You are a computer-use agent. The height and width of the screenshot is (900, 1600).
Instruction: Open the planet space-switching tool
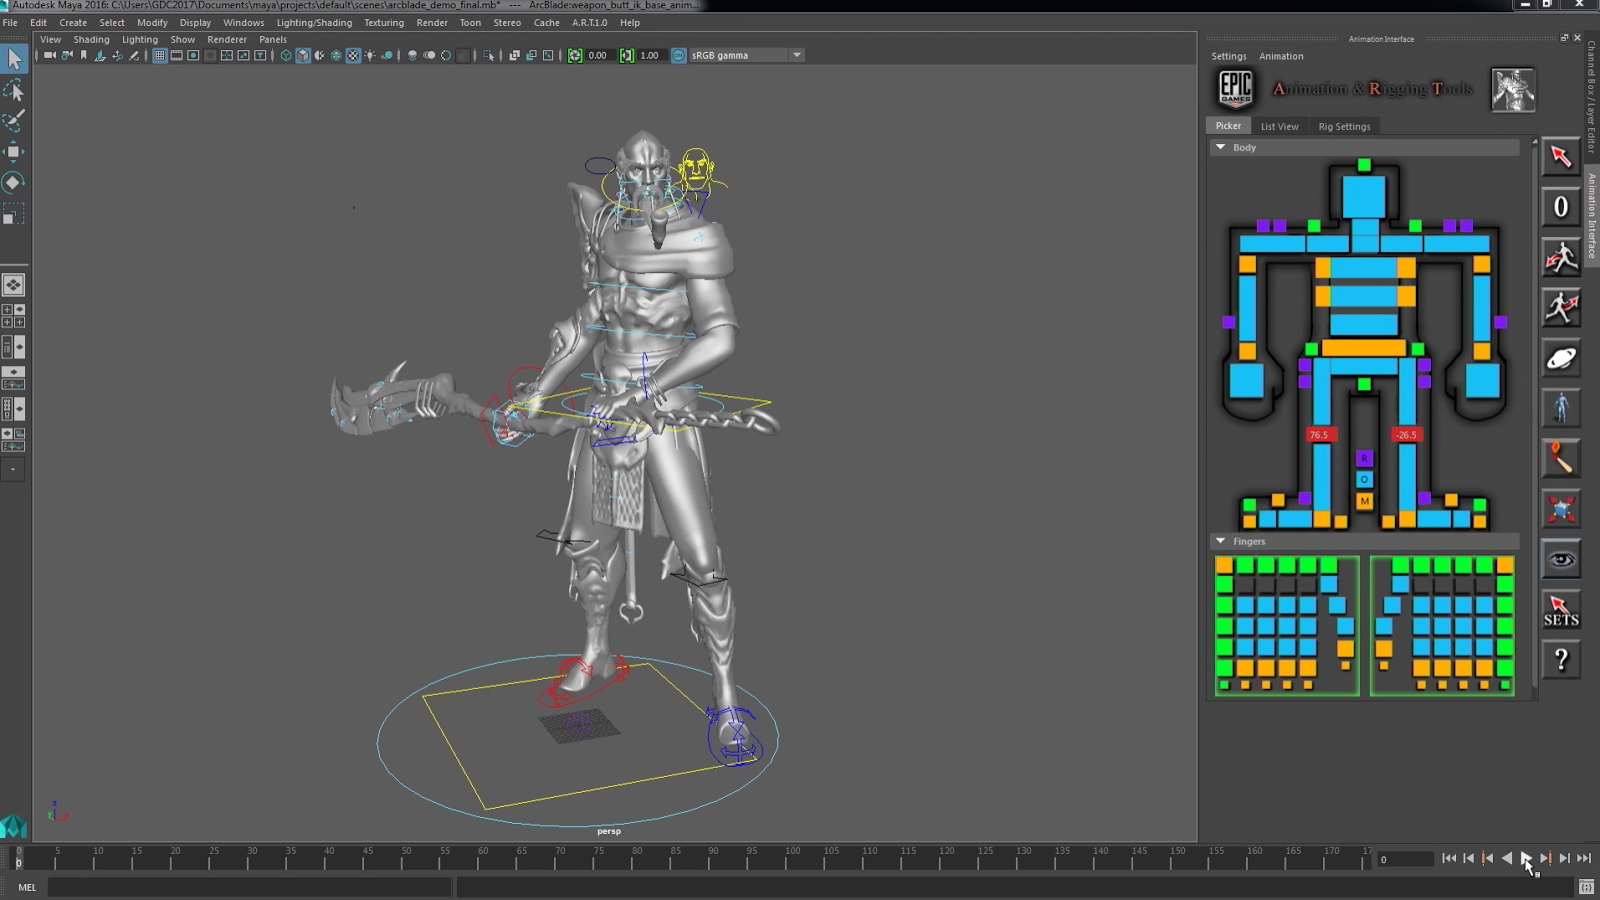1560,358
